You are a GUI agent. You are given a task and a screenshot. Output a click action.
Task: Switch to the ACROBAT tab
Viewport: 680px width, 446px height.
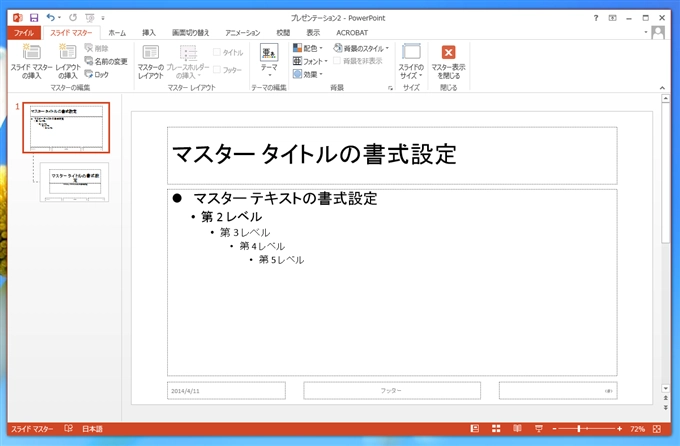click(352, 33)
